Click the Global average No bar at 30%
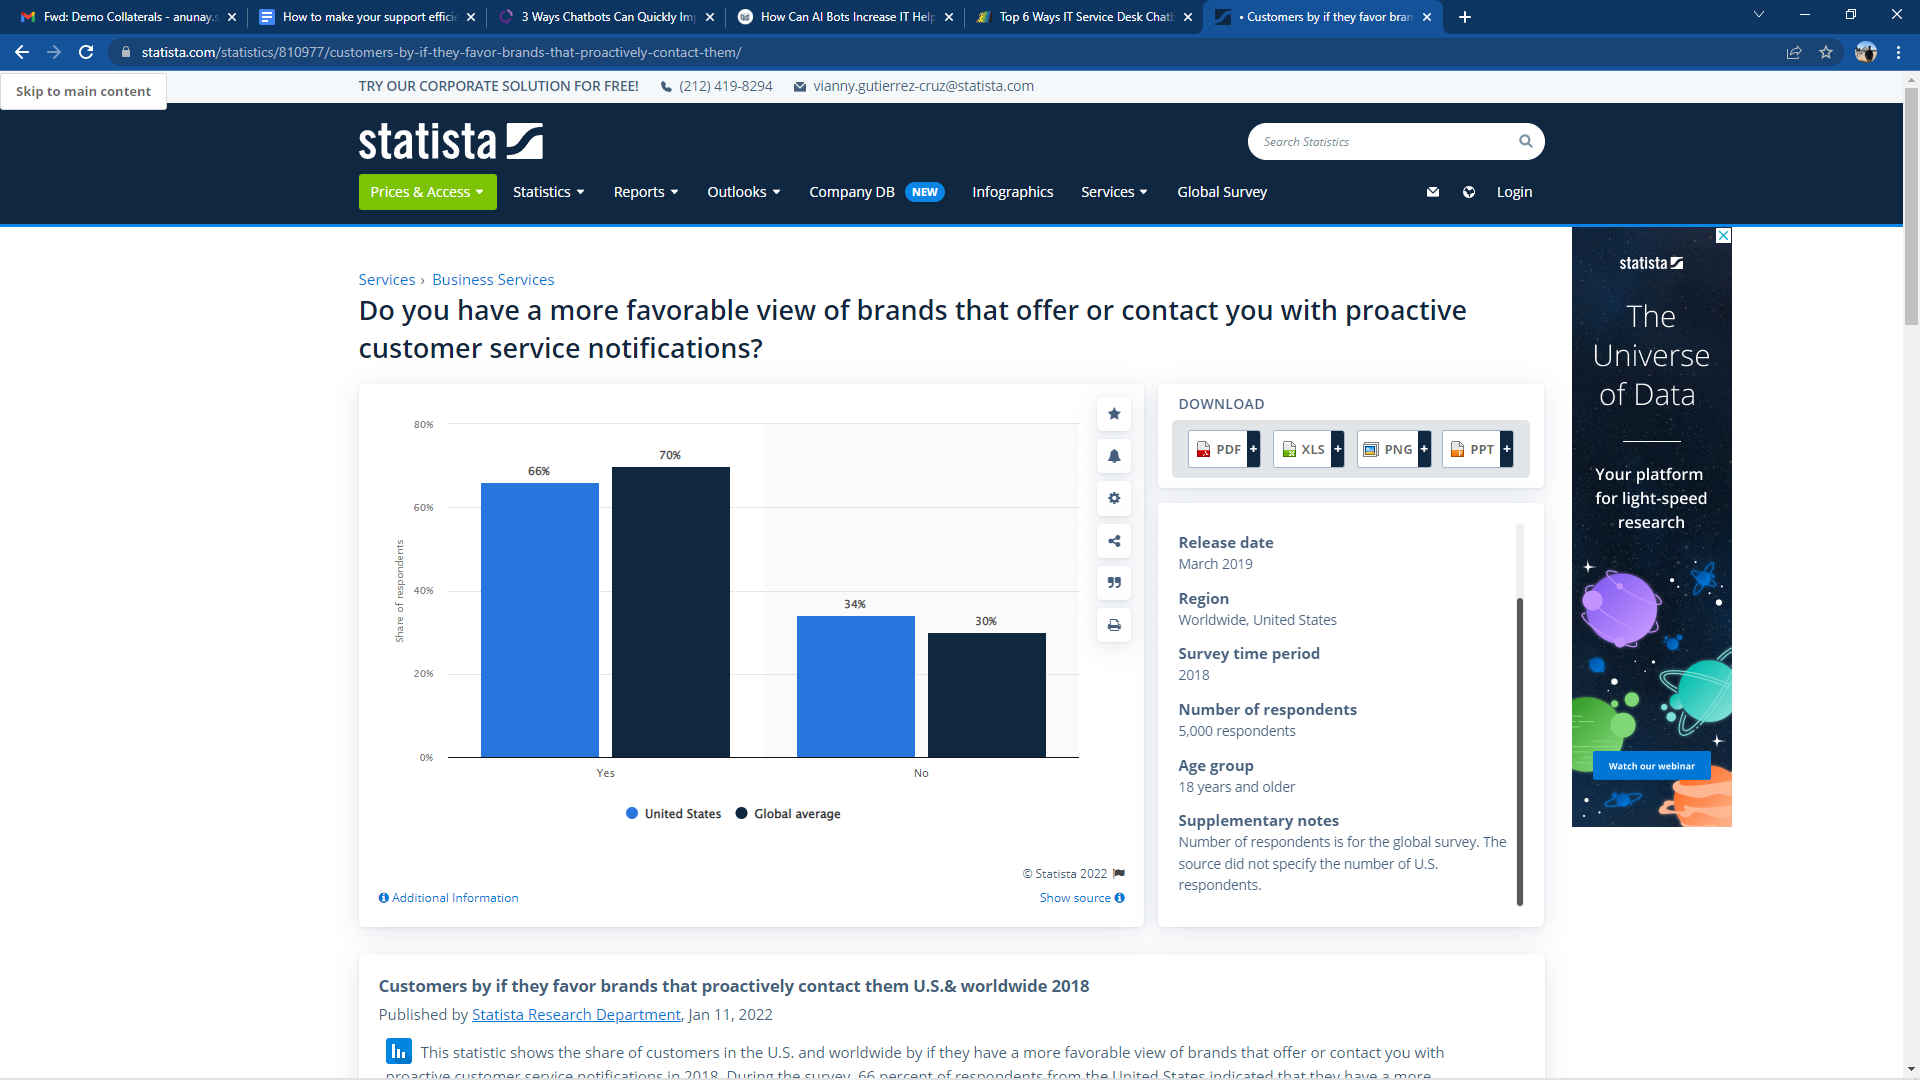 coord(987,695)
